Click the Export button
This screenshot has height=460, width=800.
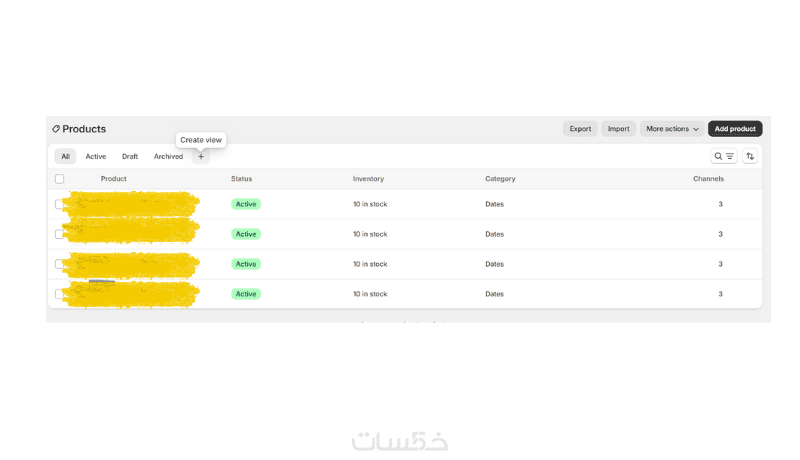580,129
